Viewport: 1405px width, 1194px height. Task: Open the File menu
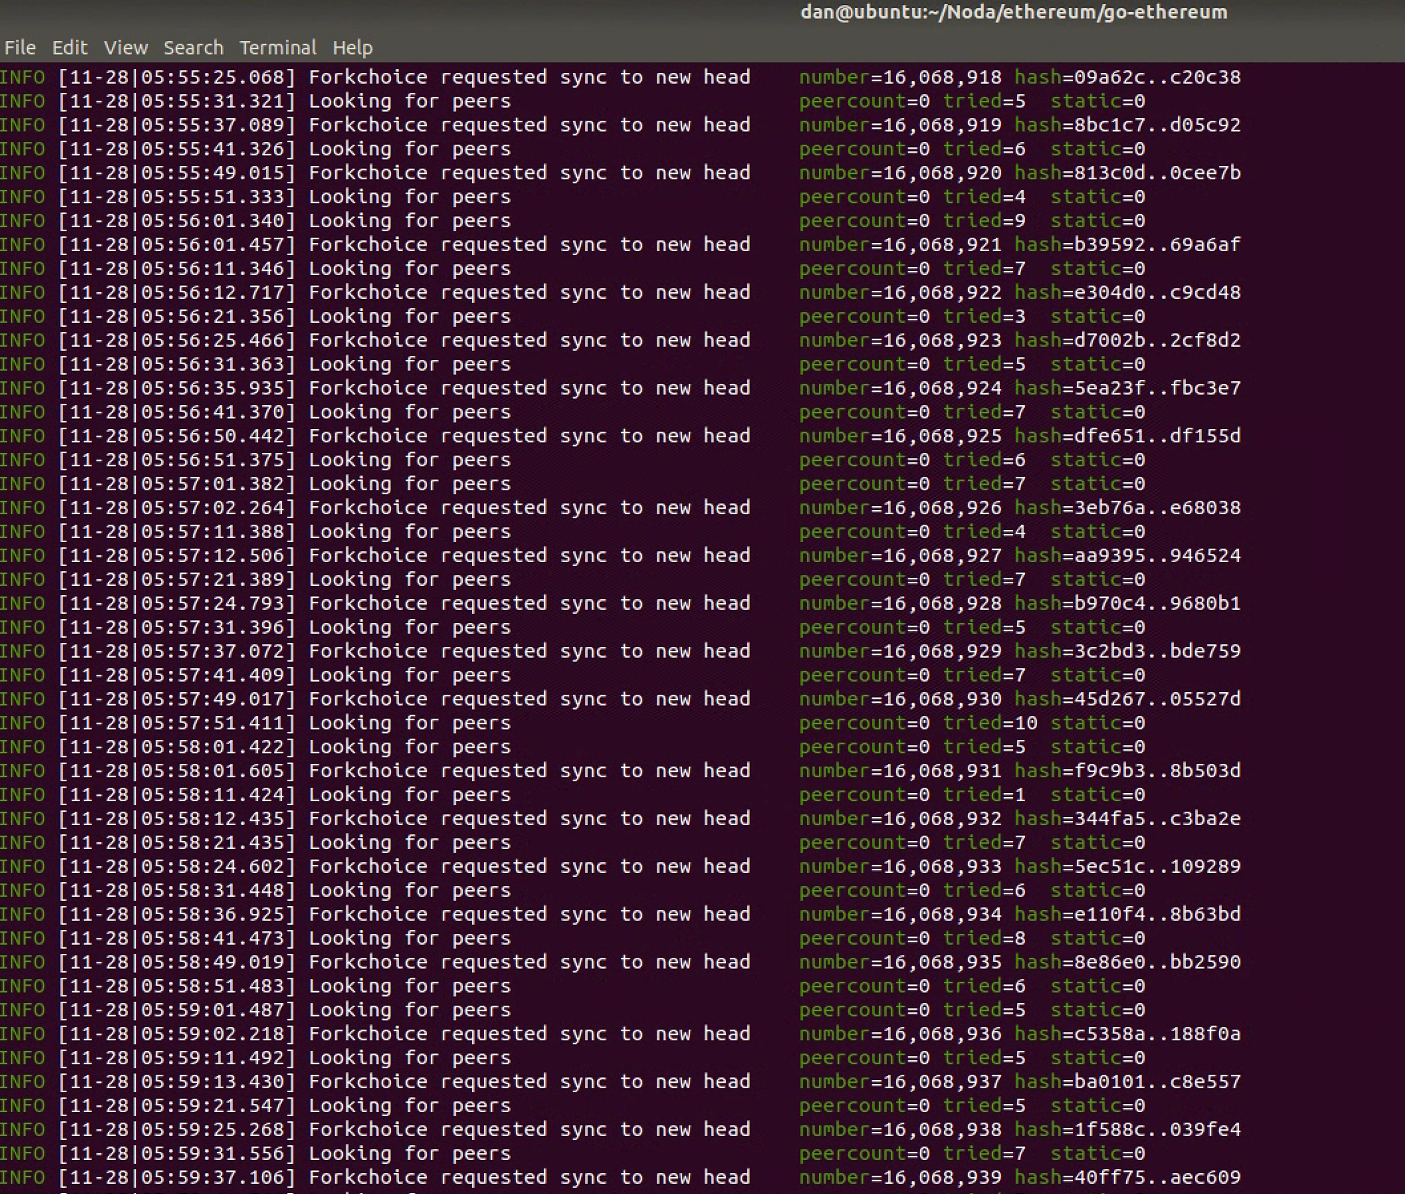pyautogui.click(x=20, y=47)
